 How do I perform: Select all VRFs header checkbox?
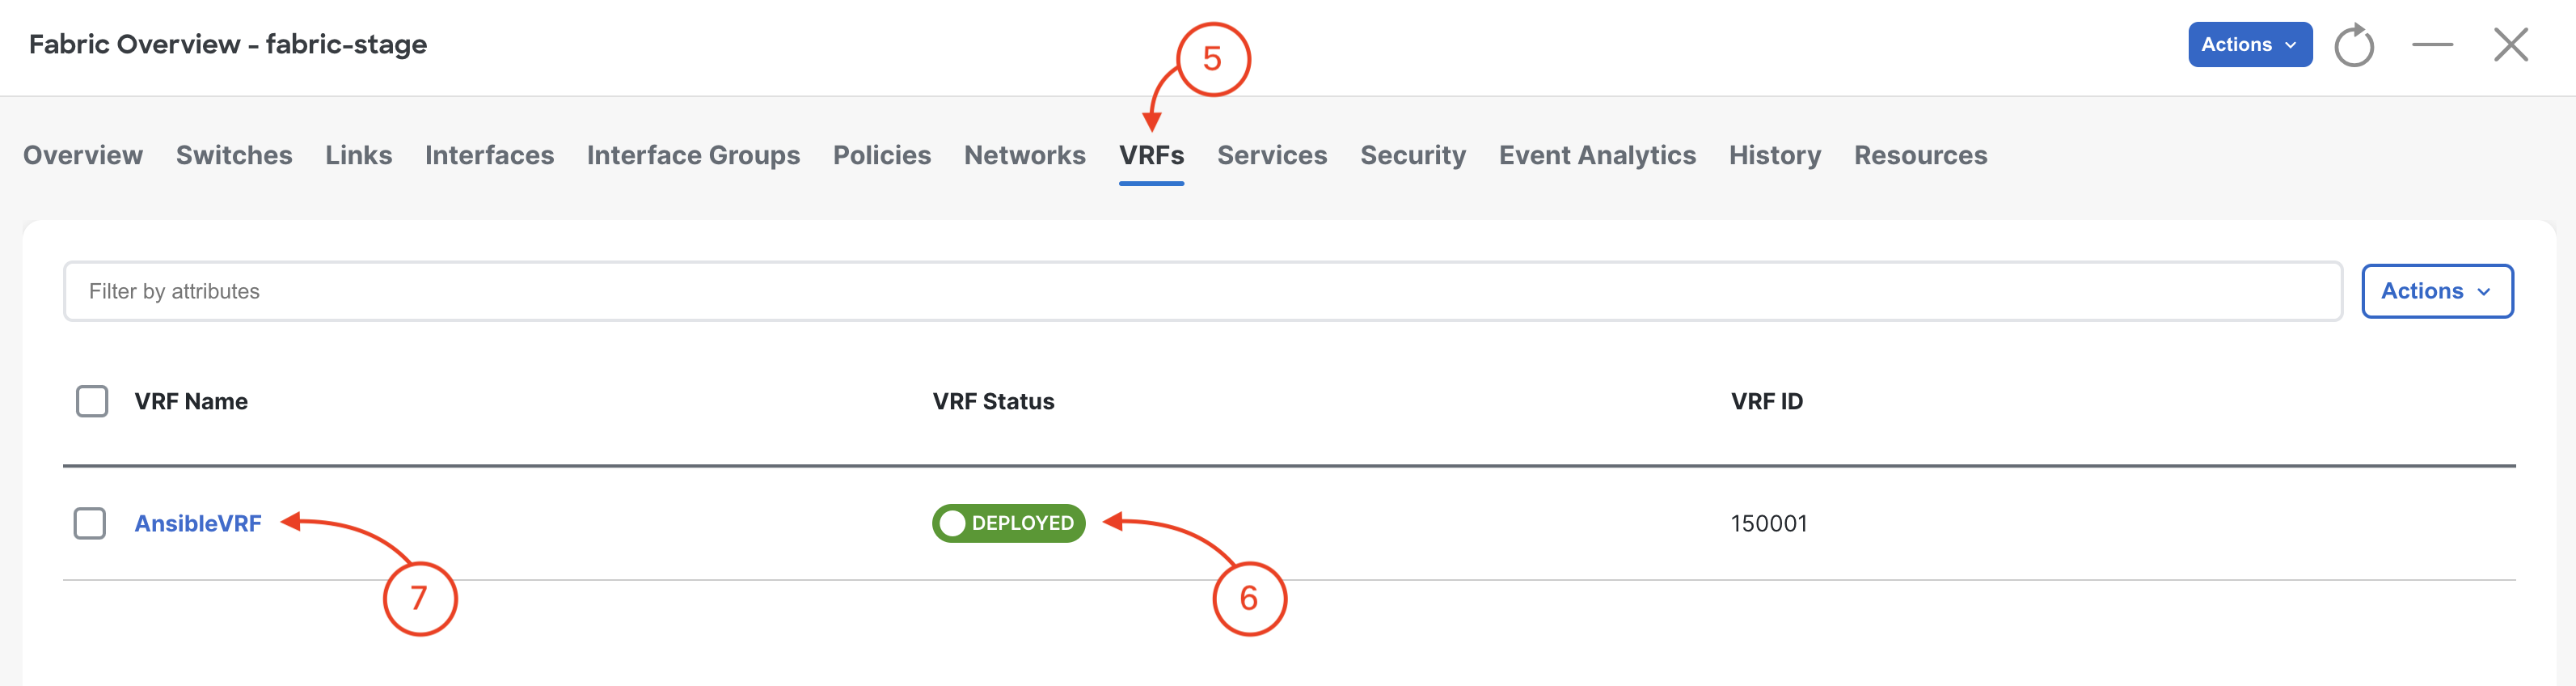click(x=92, y=401)
